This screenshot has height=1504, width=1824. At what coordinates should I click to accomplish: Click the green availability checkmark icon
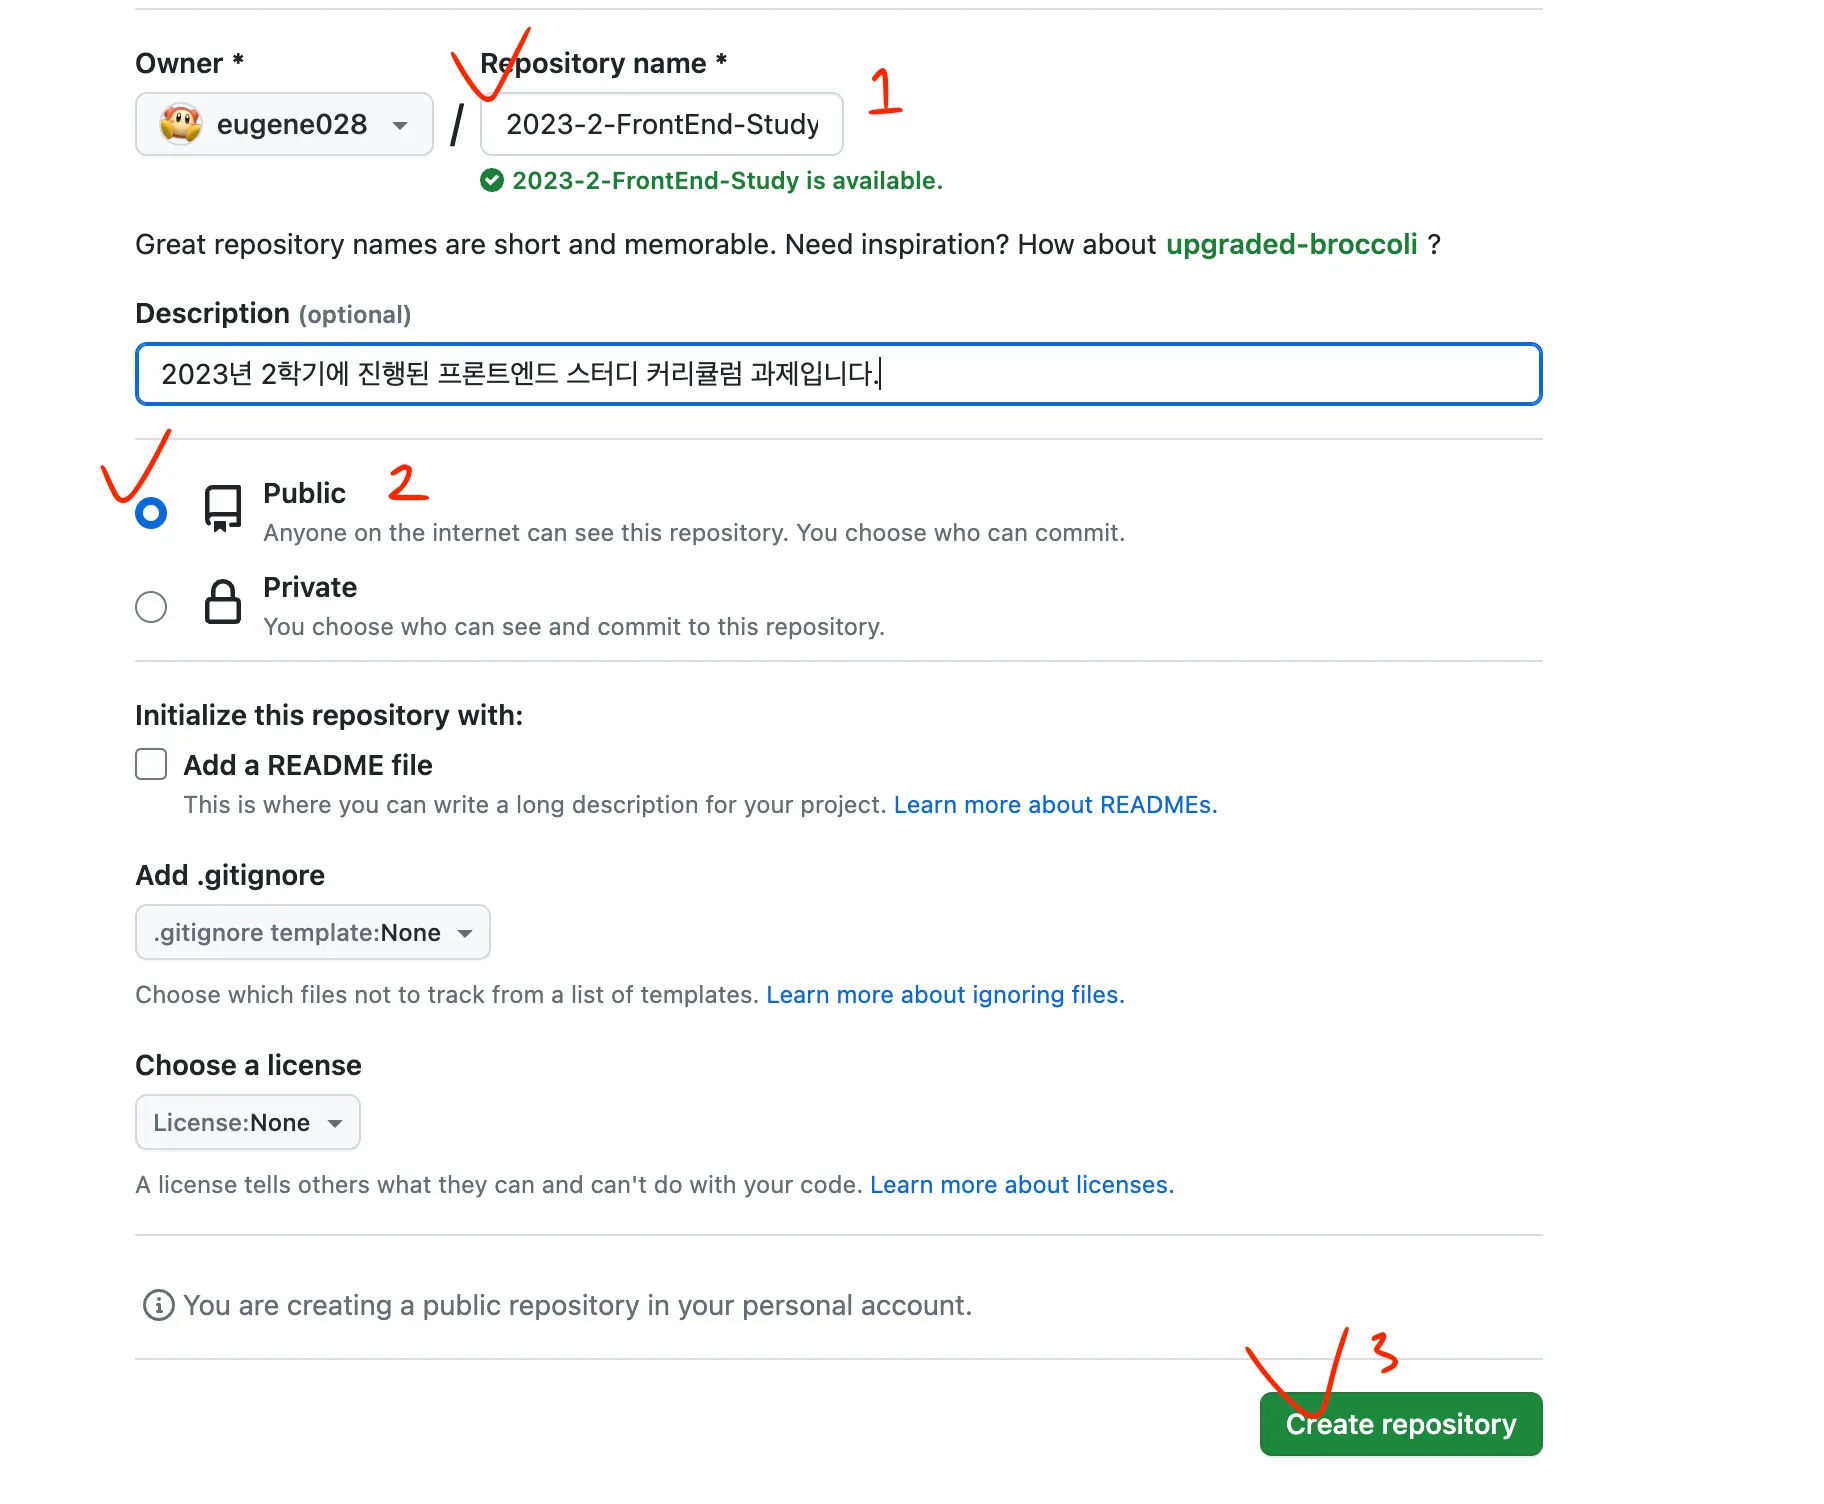[x=492, y=181]
